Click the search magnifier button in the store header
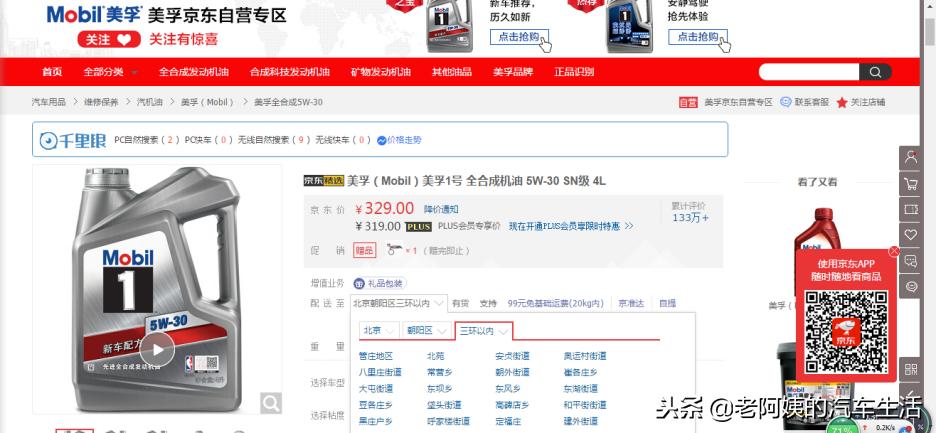 click(x=875, y=72)
